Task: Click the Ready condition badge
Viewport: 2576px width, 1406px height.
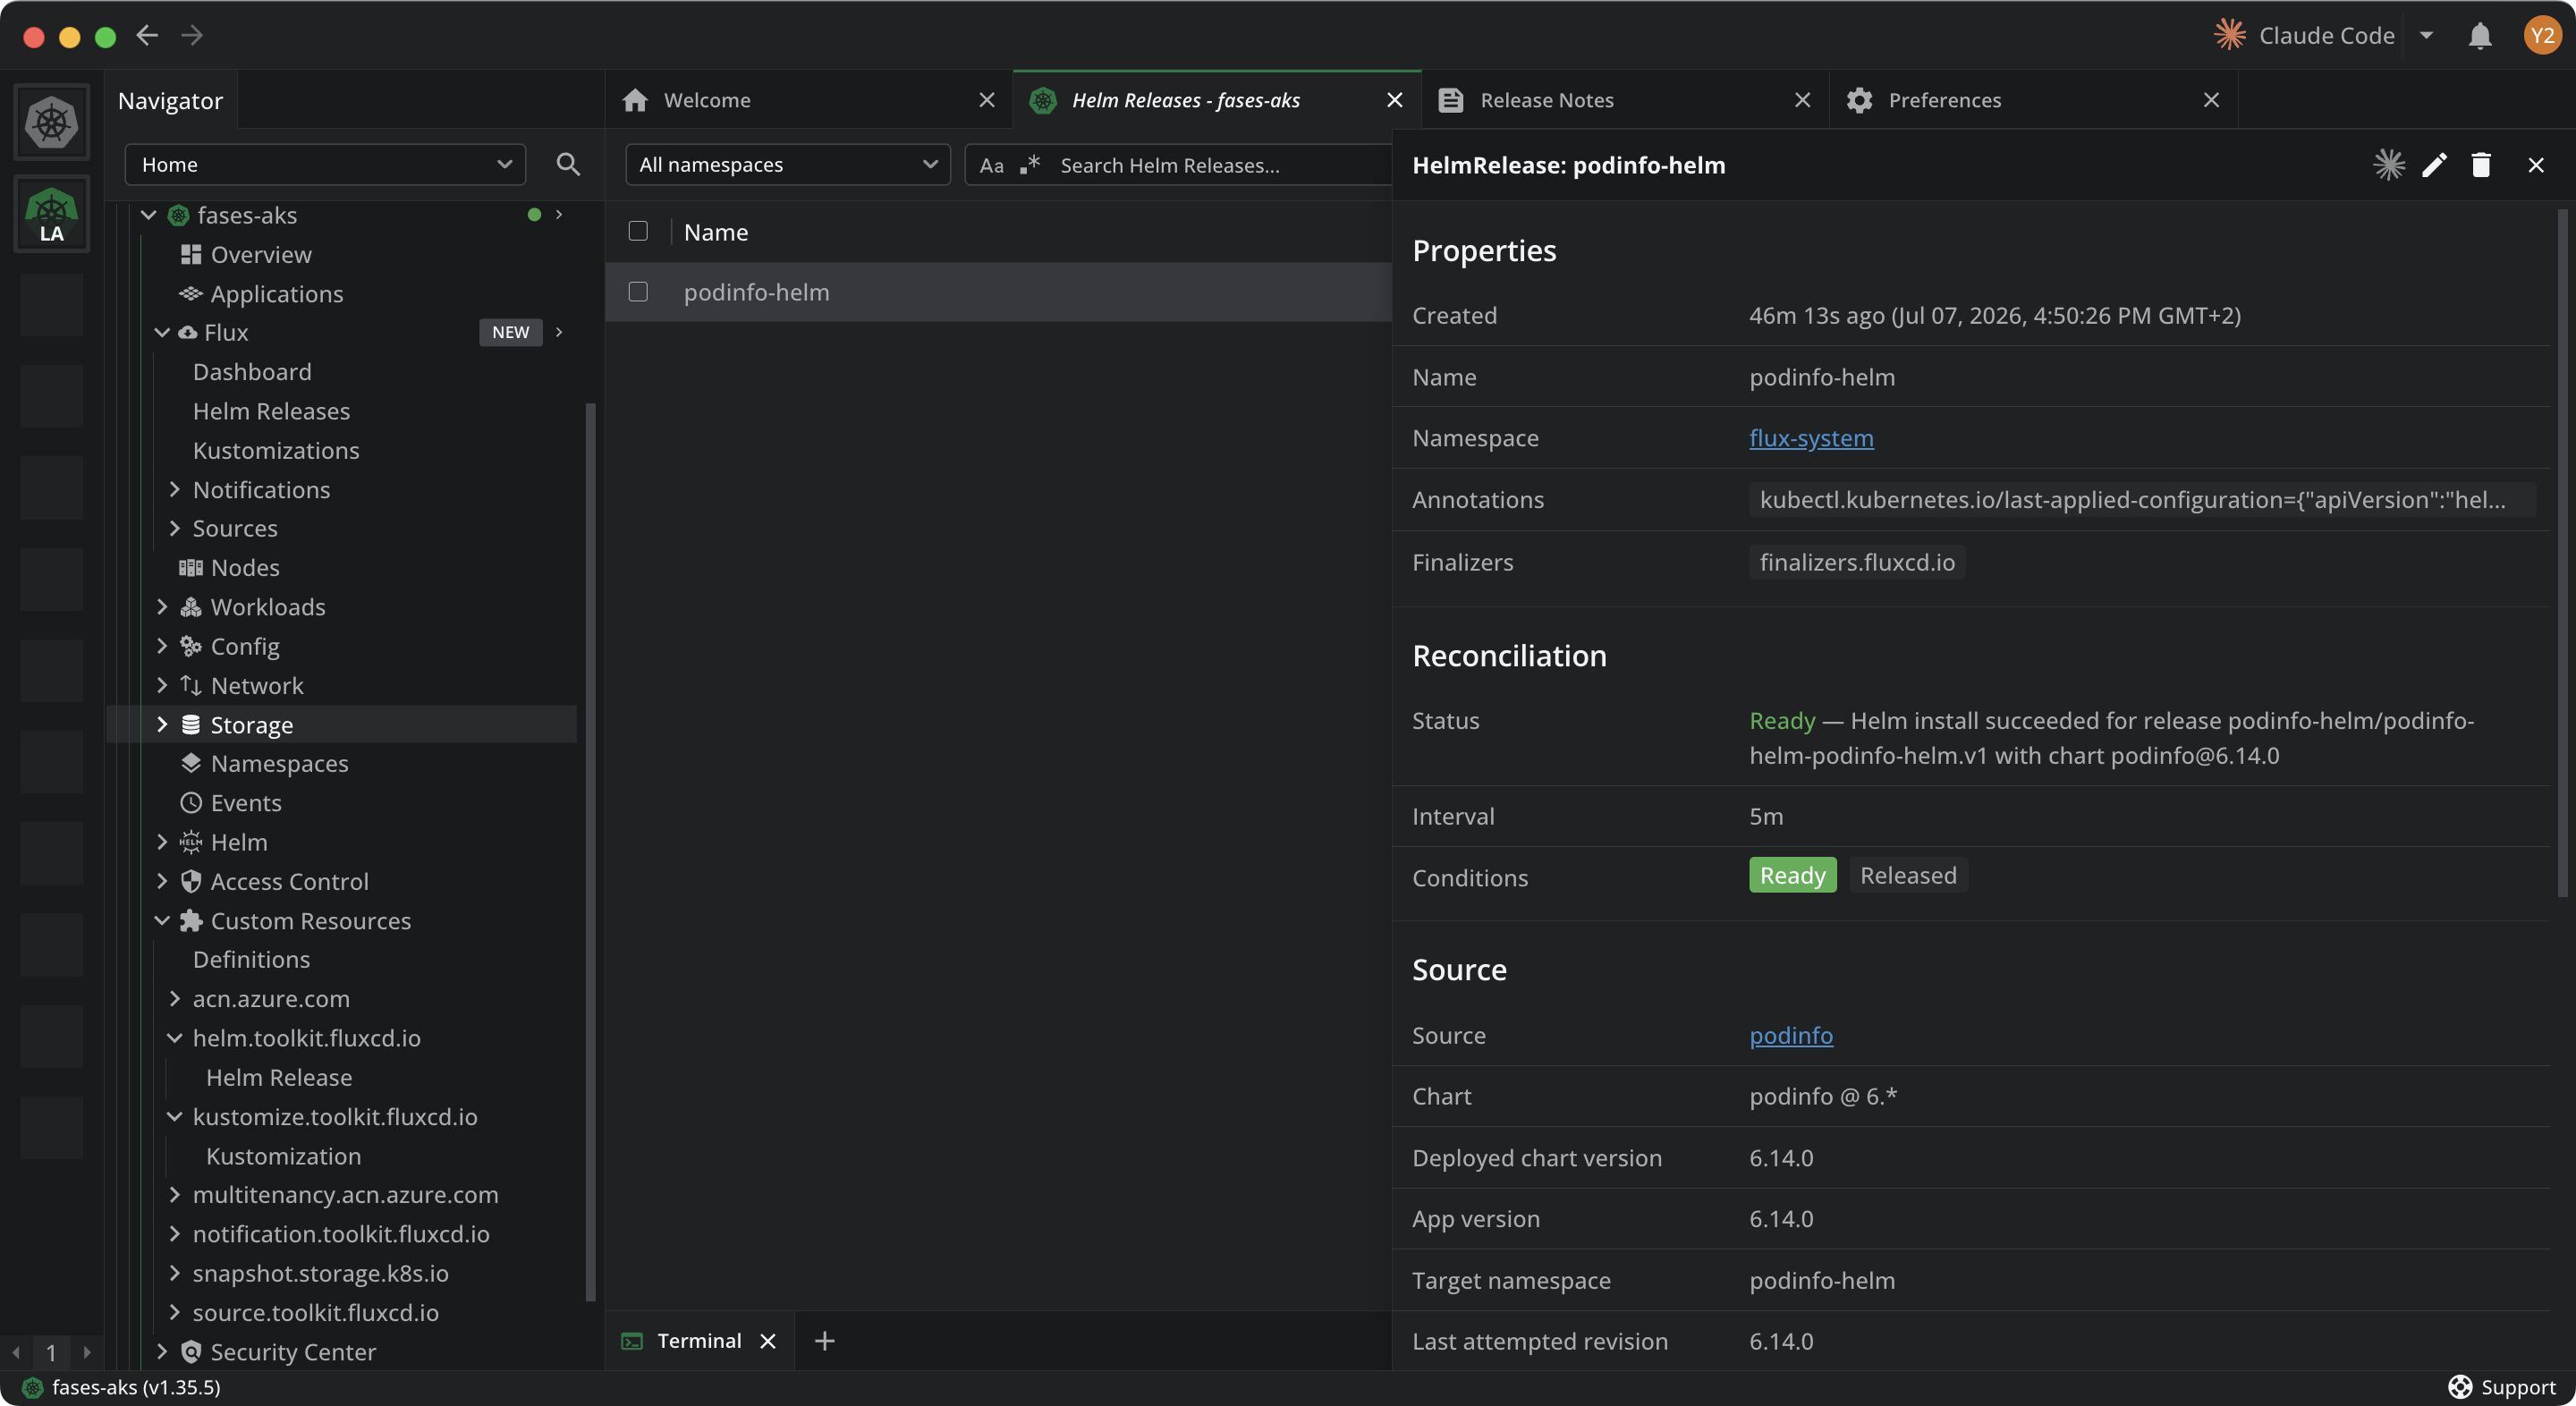Action: pyautogui.click(x=1792, y=876)
